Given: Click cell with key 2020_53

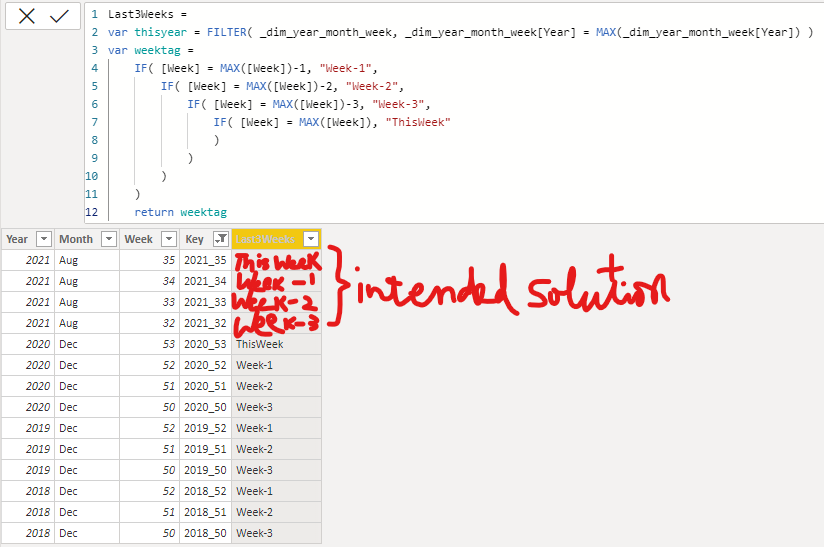Looking at the screenshot, I should 205,344.
